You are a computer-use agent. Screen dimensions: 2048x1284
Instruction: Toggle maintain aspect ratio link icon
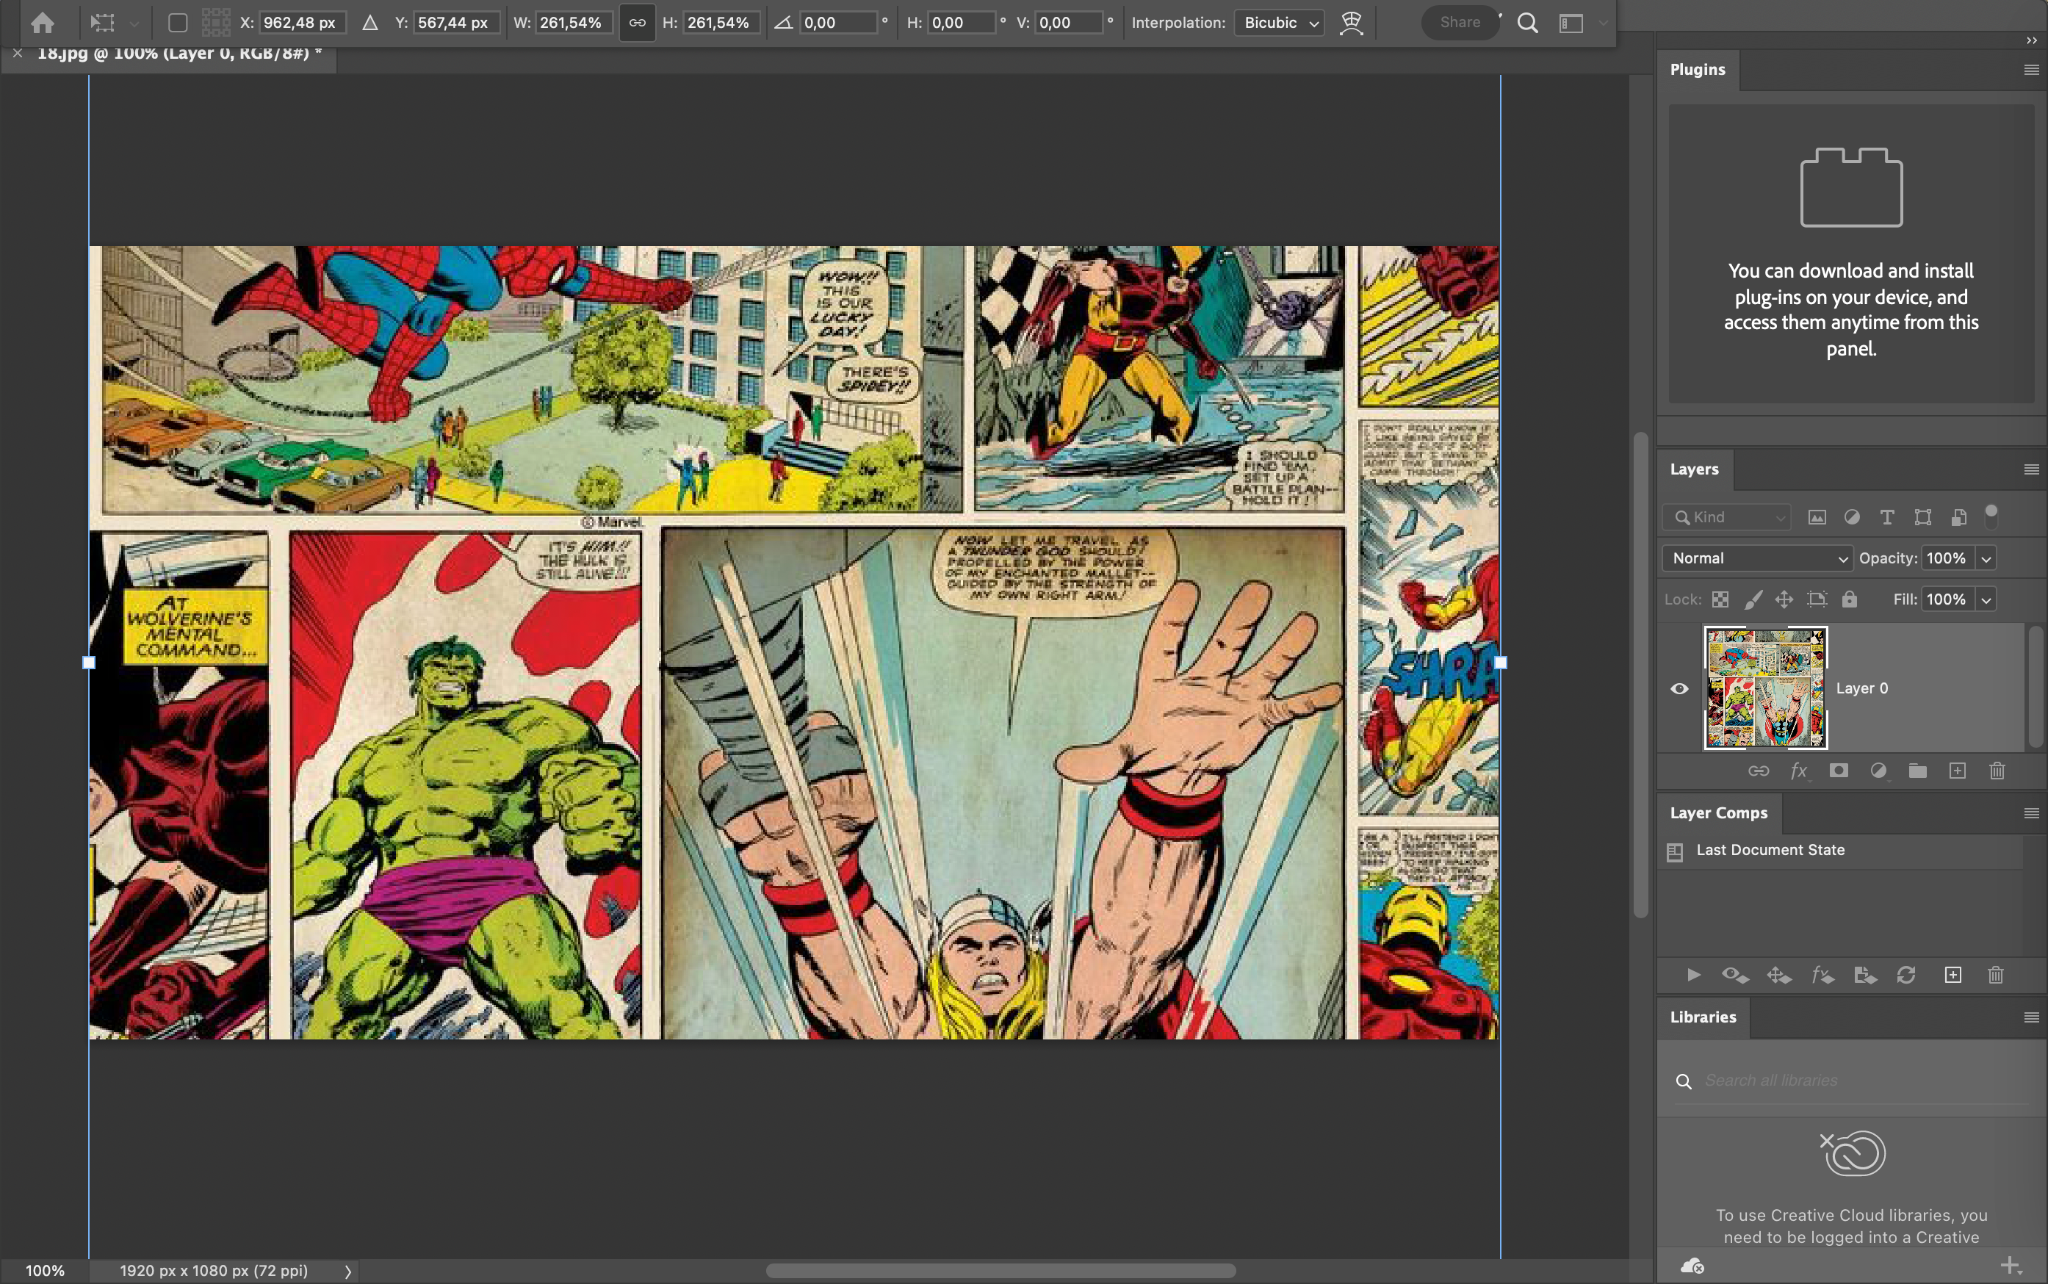[637, 22]
